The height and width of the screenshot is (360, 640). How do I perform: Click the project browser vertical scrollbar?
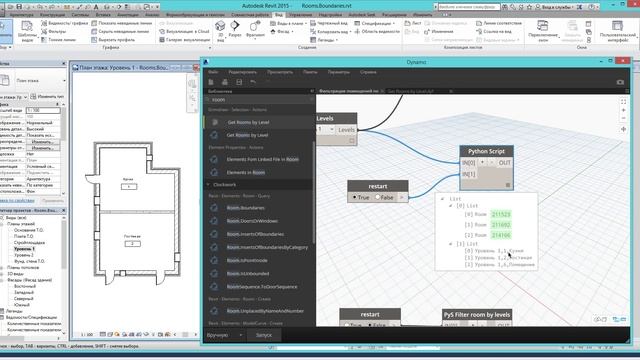(x=63, y=244)
